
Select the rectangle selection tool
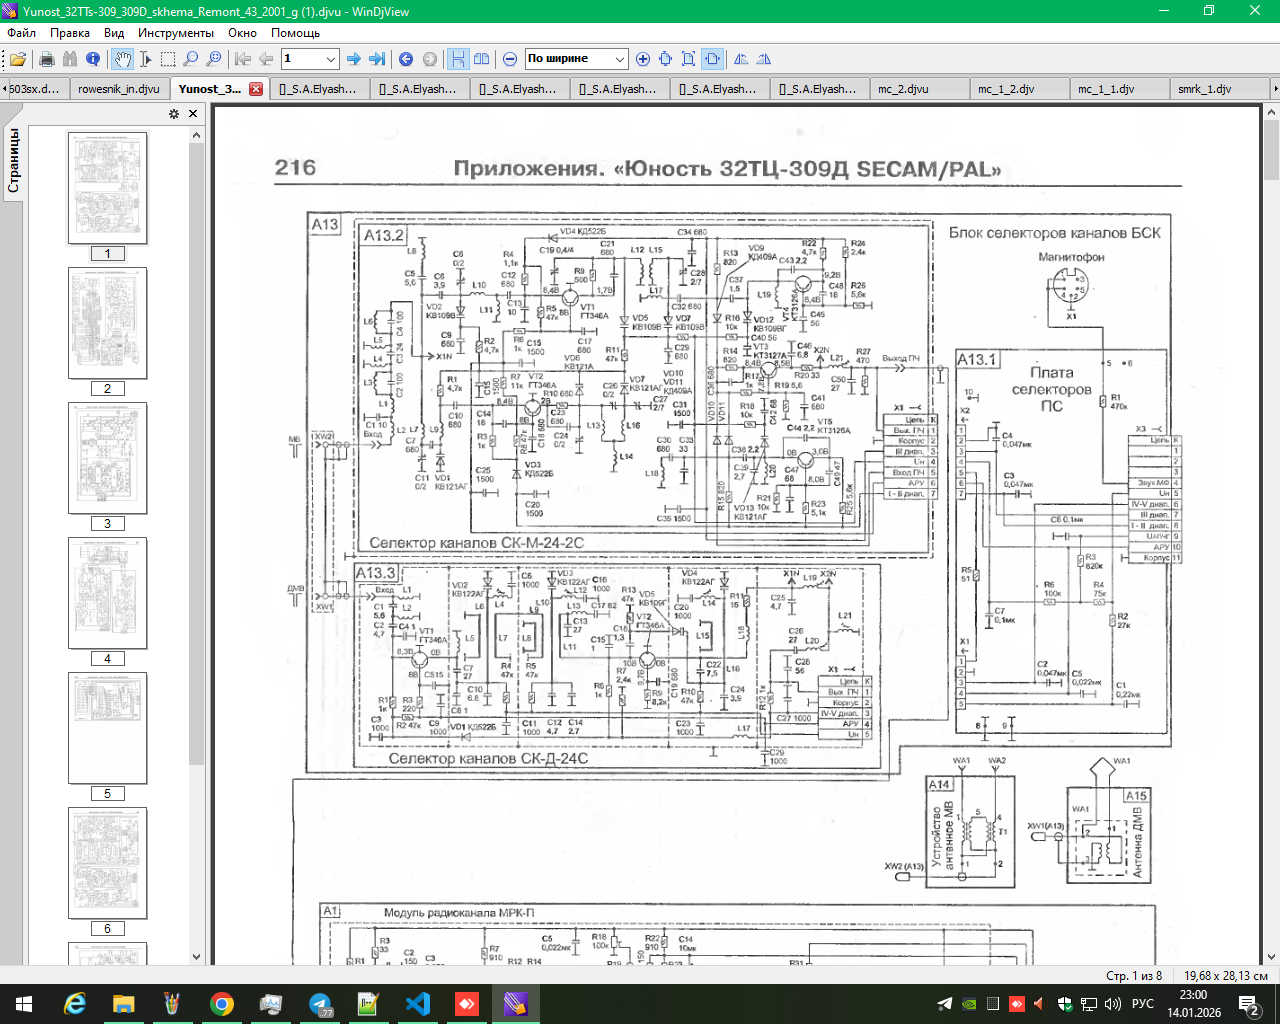point(168,59)
